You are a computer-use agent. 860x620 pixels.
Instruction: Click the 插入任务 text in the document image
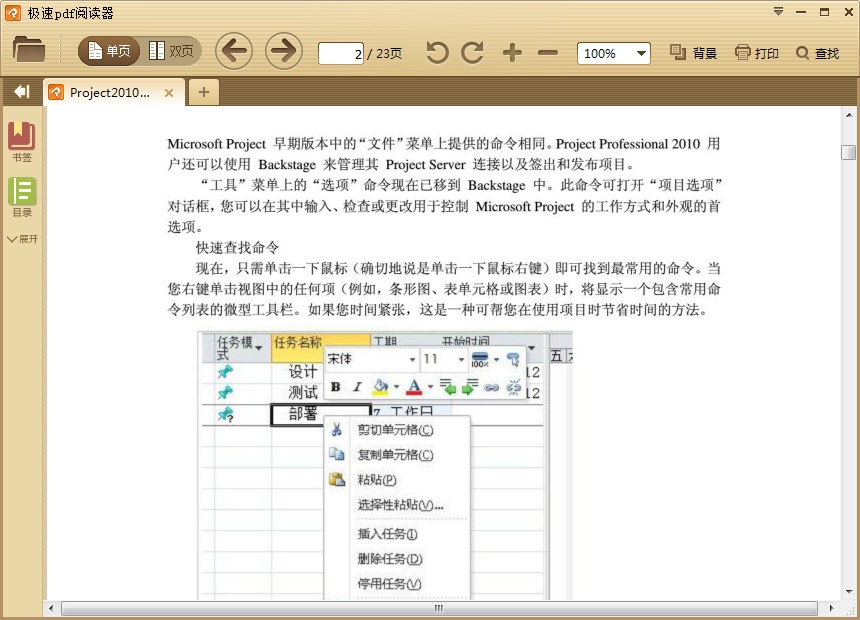(x=387, y=533)
